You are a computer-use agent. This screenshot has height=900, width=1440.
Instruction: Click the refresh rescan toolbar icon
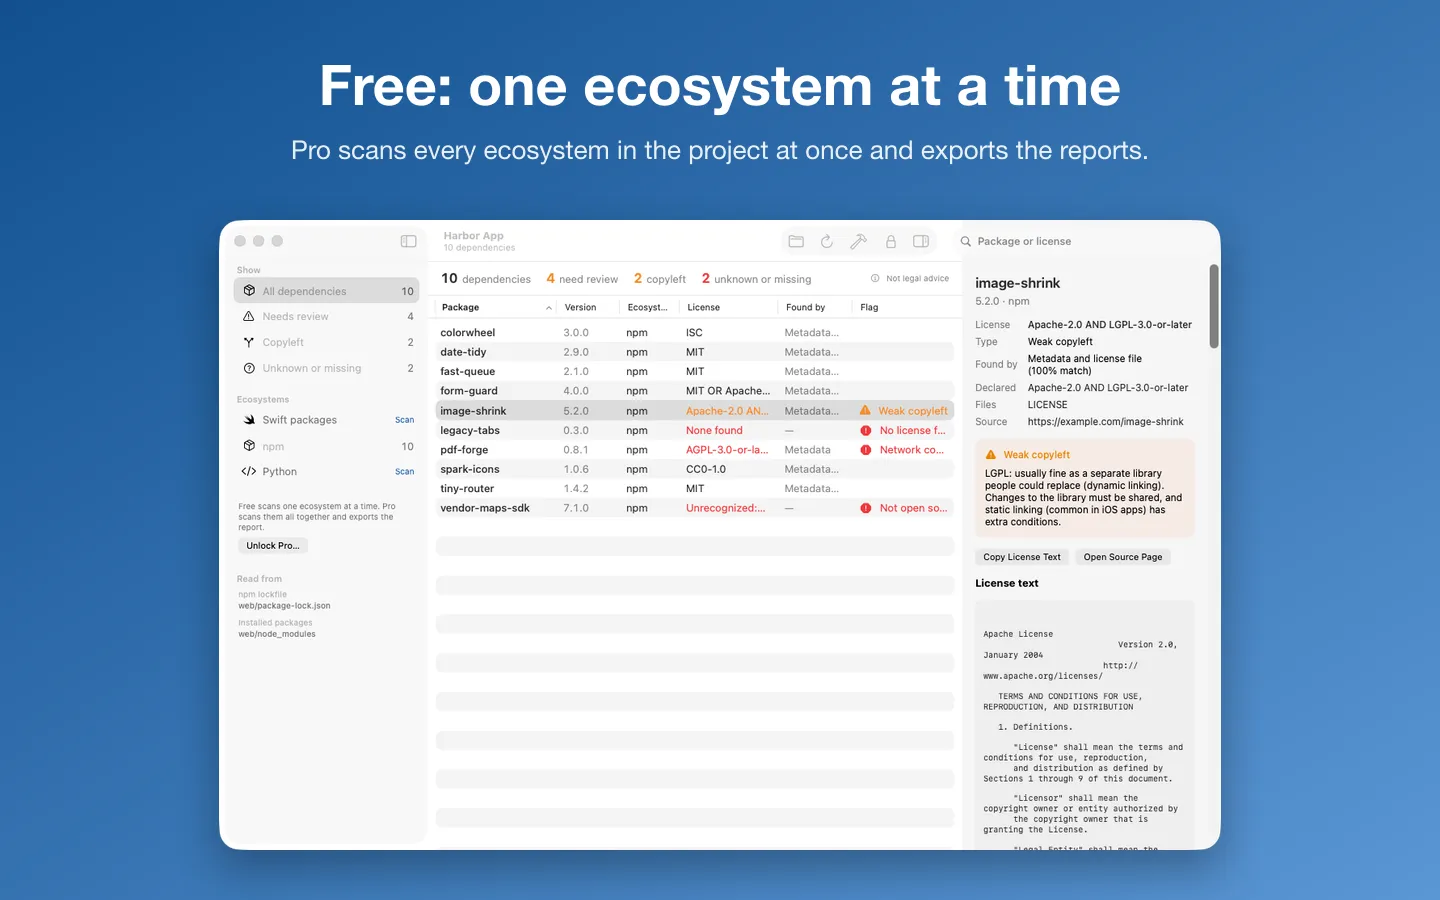[827, 241]
